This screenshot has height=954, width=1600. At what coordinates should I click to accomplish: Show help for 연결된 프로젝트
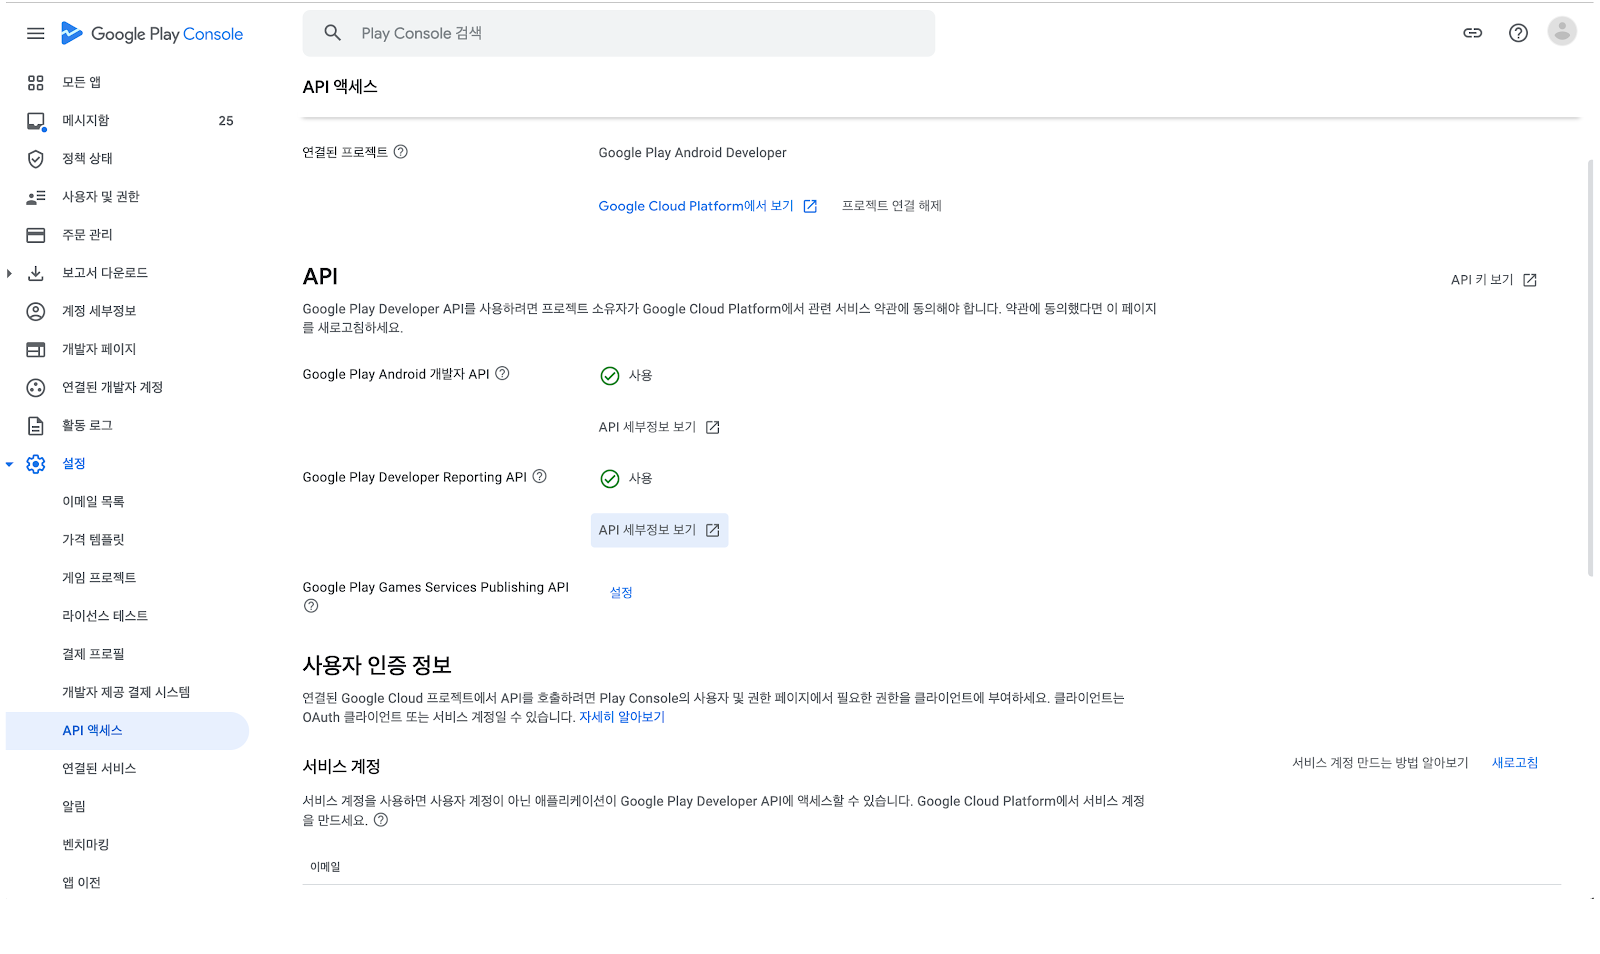click(x=400, y=152)
